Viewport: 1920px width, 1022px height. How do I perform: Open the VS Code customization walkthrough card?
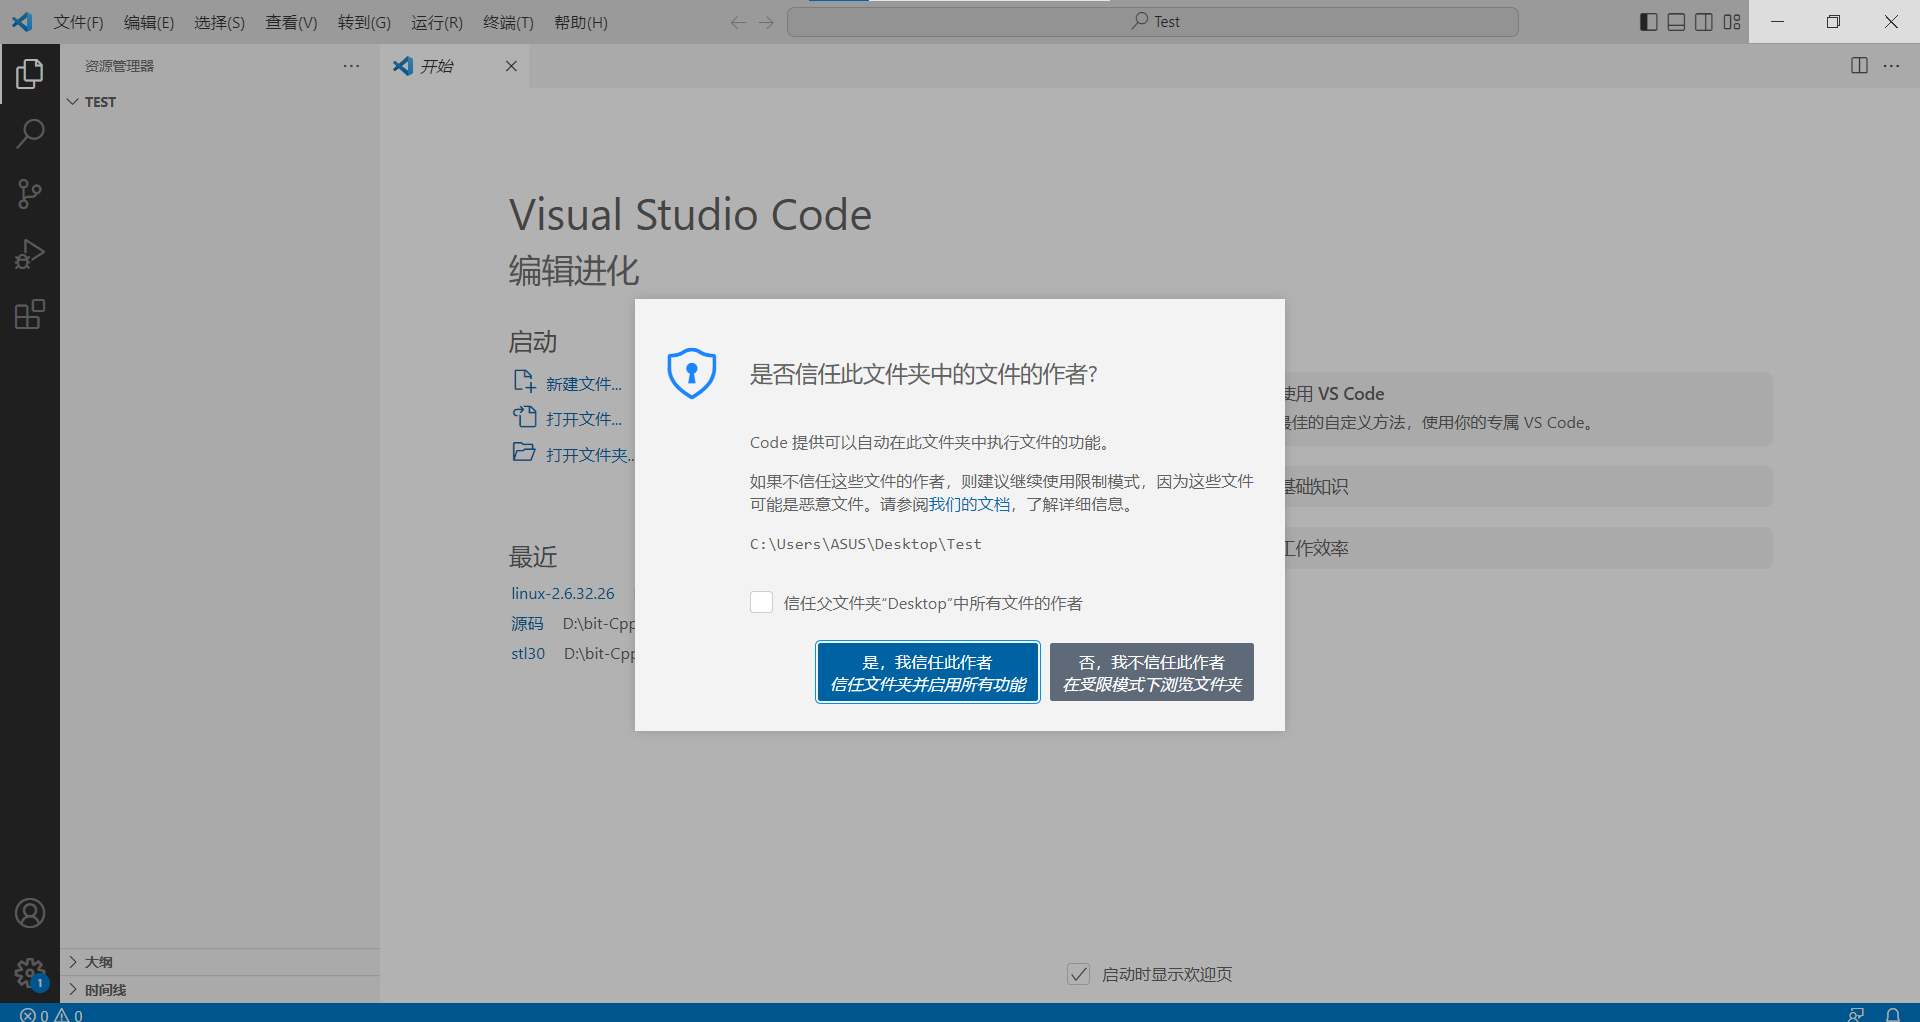(1528, 409)
